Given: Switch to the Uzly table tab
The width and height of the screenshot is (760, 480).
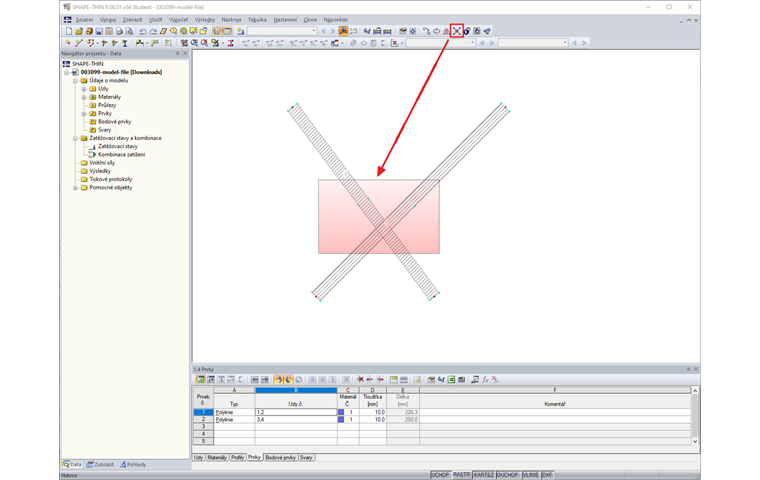Looking at the screenshot, I should pyautogui.click(x=198, y=458).
